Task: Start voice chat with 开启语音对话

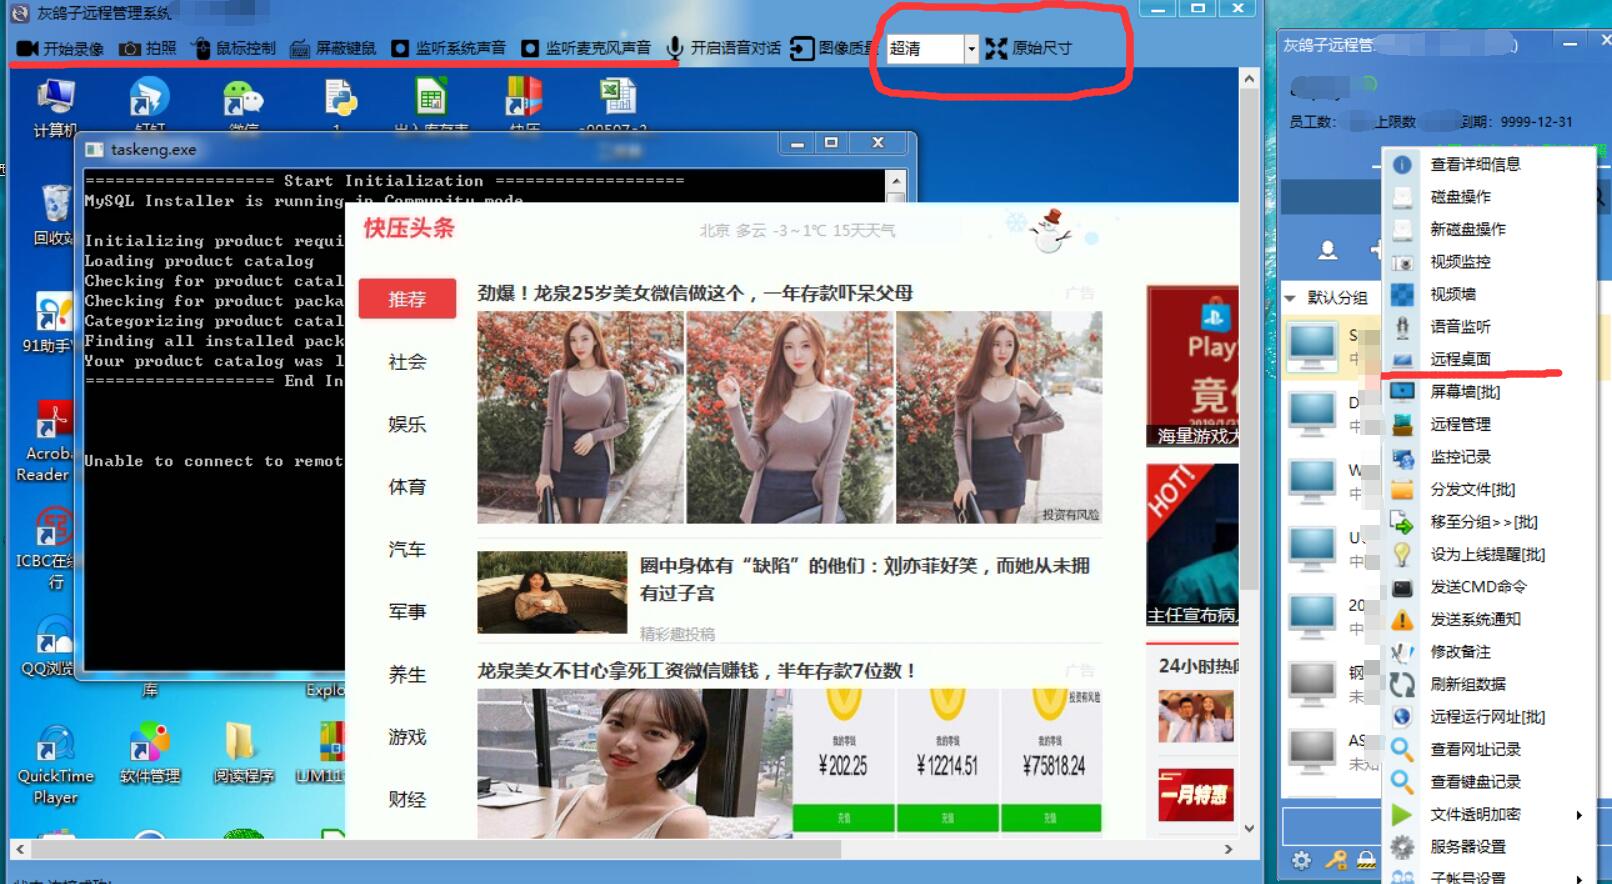Action: click(723, 48)
